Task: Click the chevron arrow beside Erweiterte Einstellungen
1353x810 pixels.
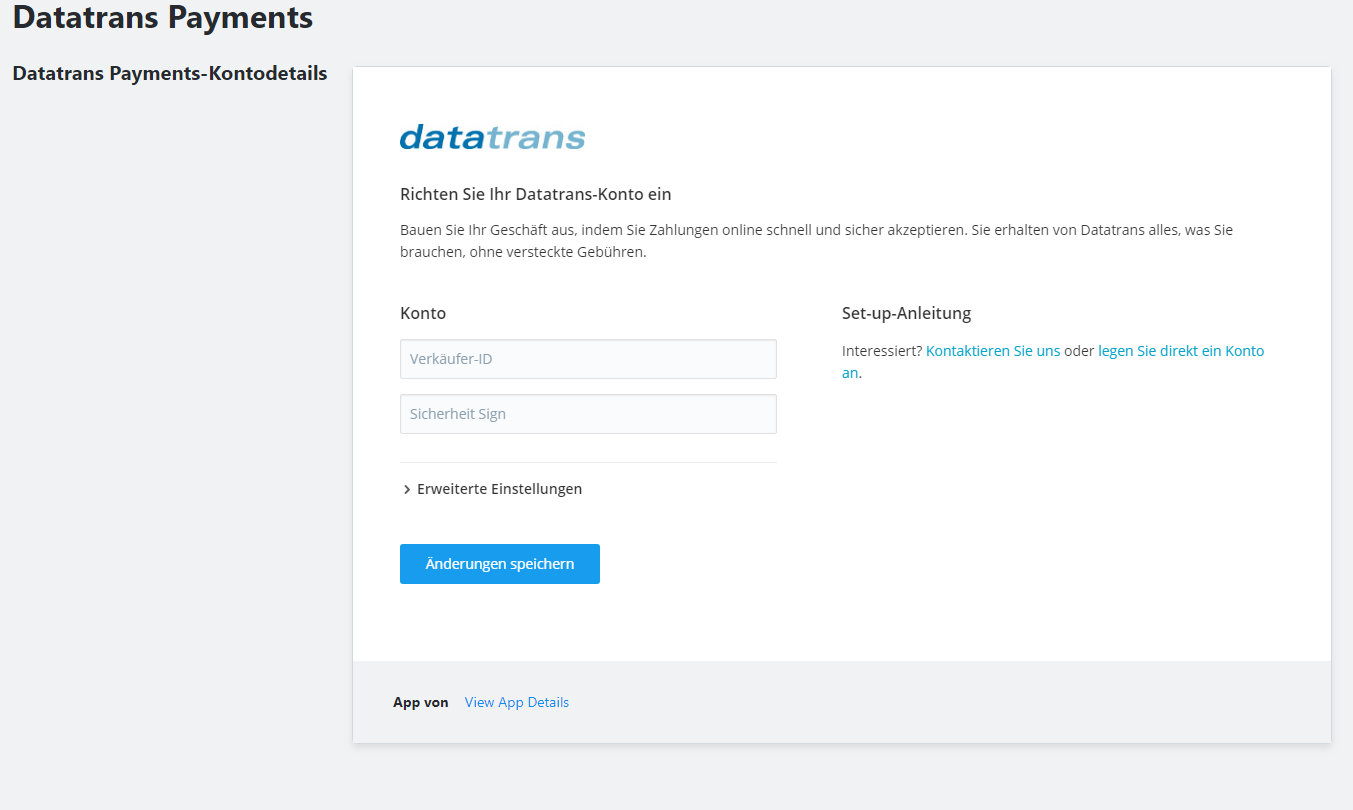Action: point(407,490)
